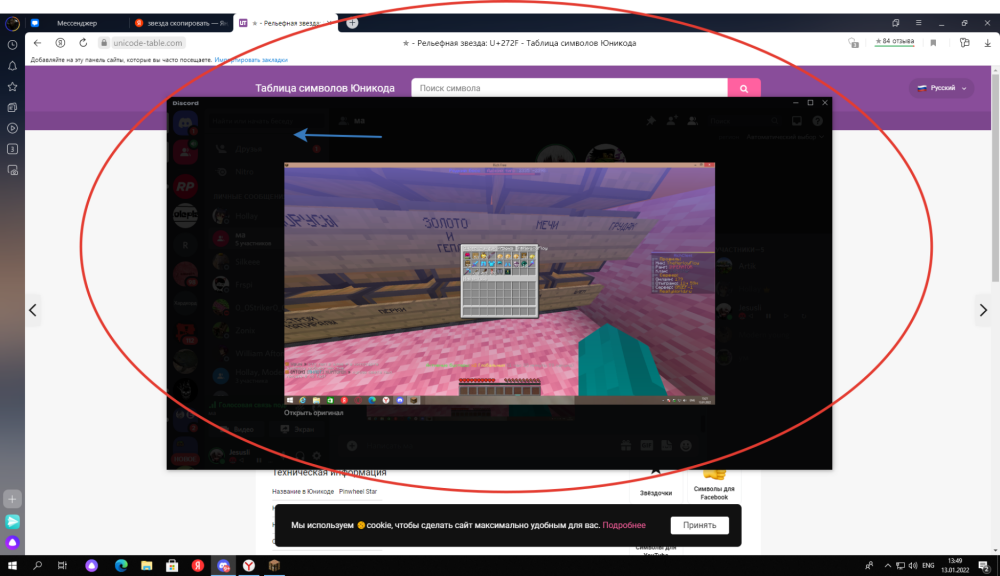
Task: Open the tab groups icon in title bar
Action: click(x=895, y=23)
